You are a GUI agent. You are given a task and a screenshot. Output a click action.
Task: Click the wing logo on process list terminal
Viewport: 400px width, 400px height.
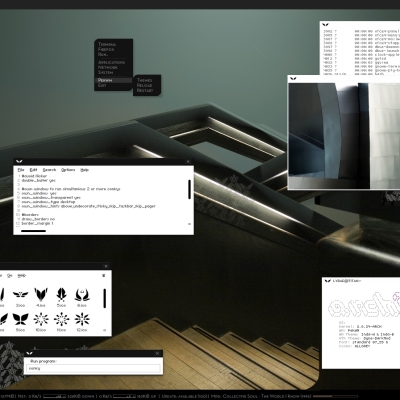(x=325, y=25)
